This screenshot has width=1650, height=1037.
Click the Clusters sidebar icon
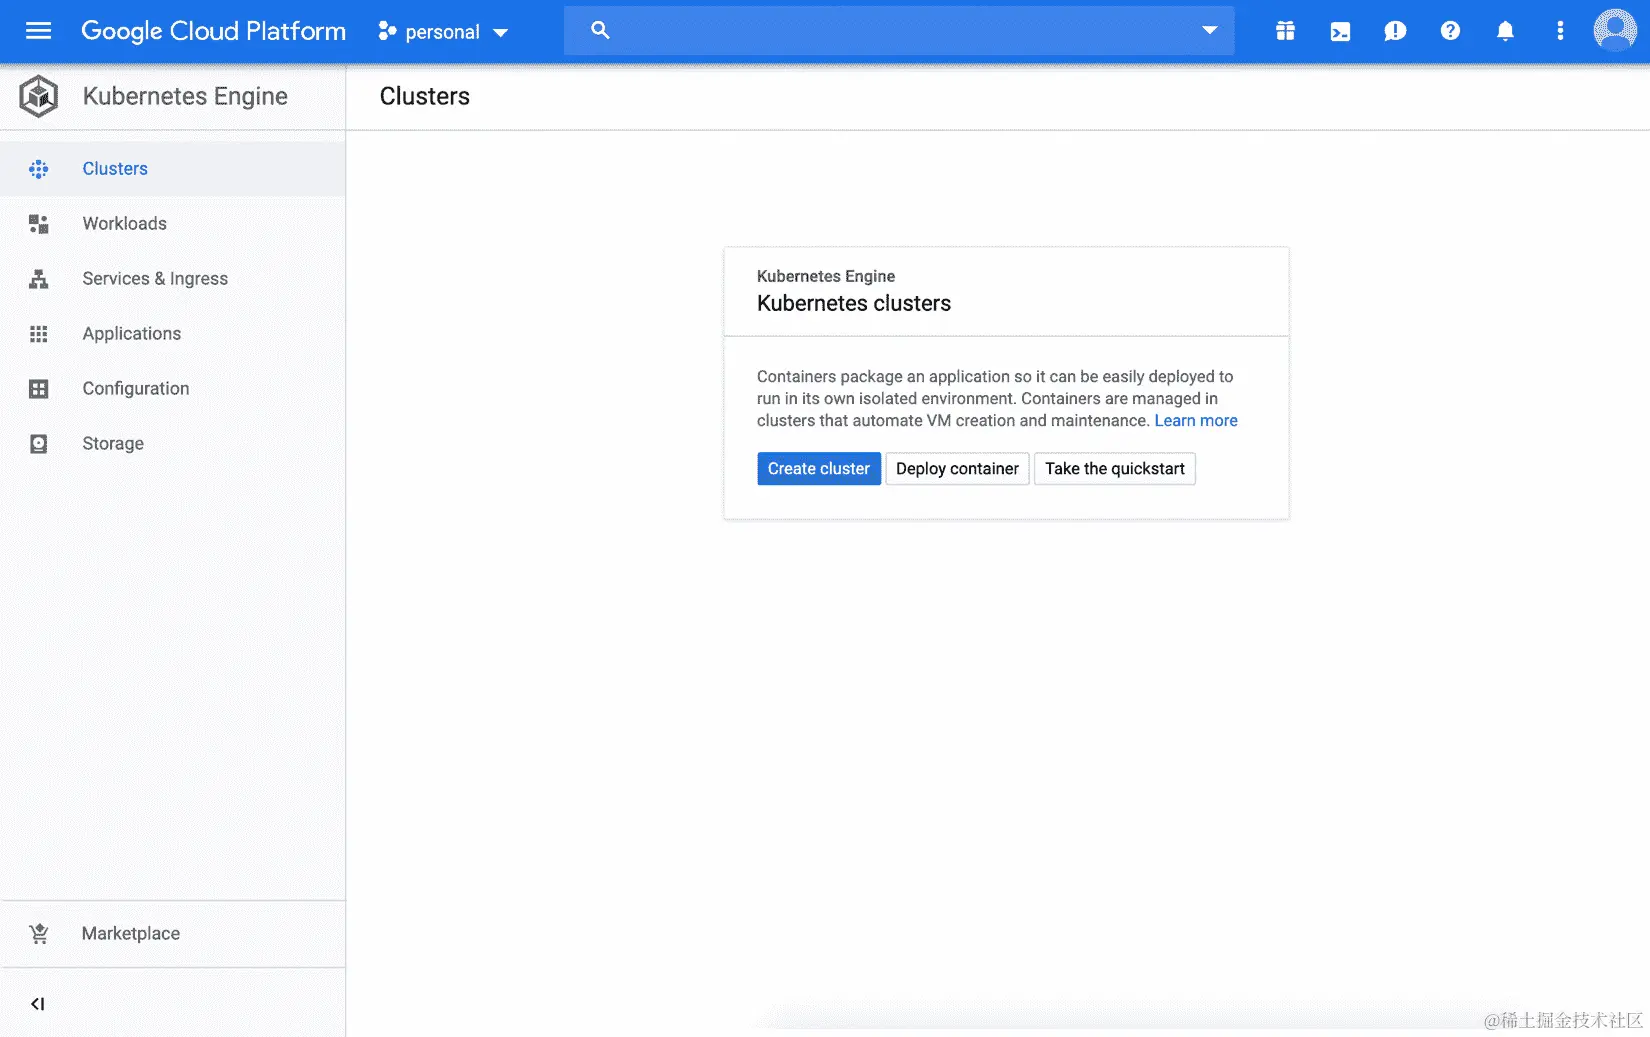(39, 169)
